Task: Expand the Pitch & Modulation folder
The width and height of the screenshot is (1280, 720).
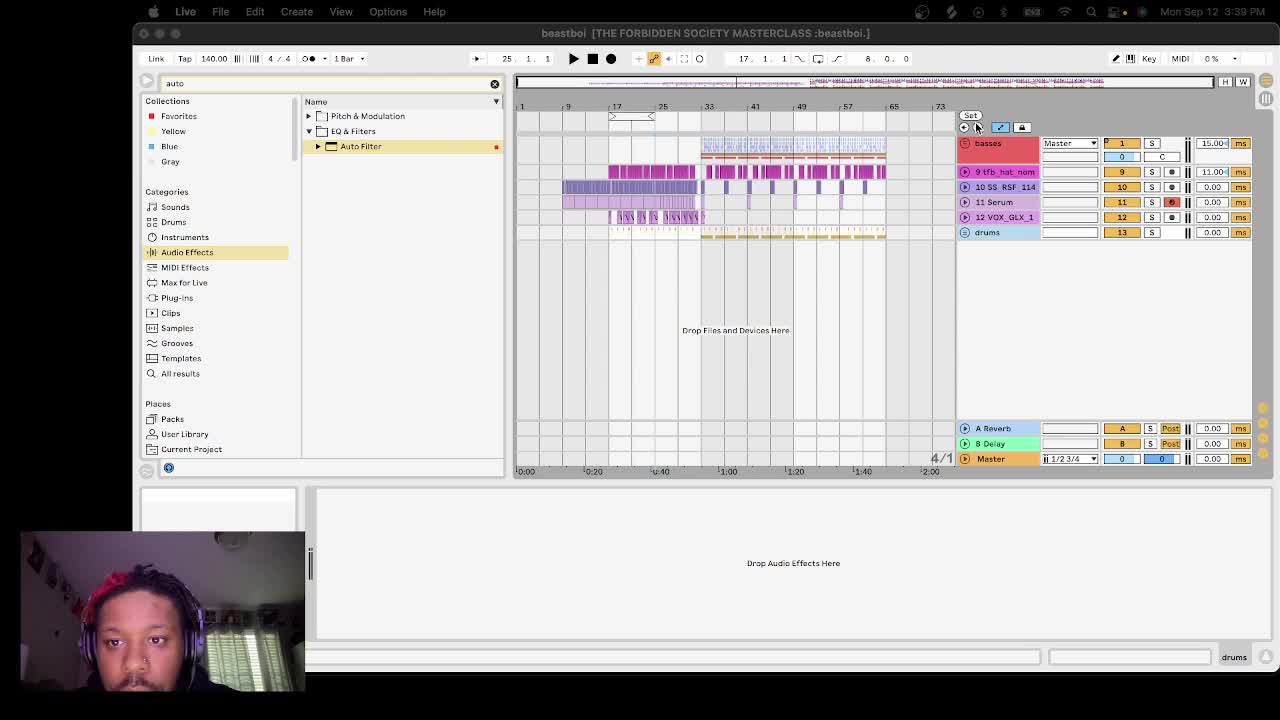Action: tap(309, 116)
